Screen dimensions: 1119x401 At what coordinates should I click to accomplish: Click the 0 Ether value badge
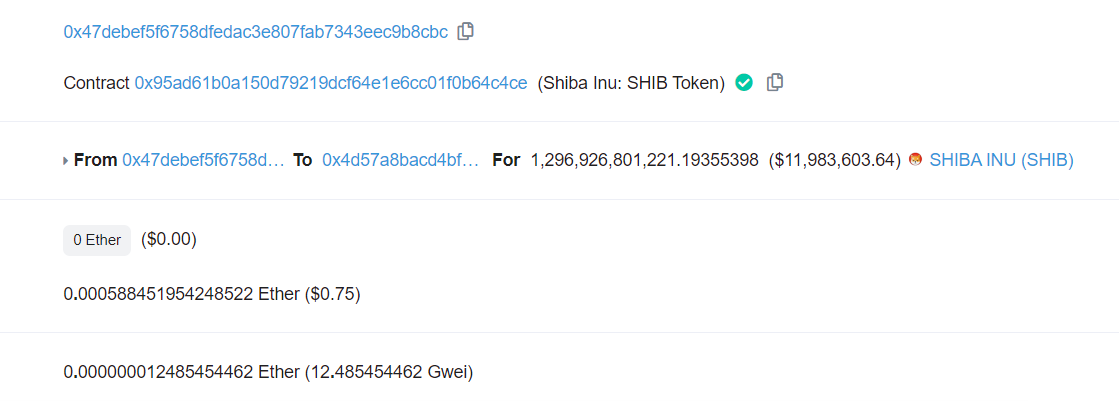97,240
